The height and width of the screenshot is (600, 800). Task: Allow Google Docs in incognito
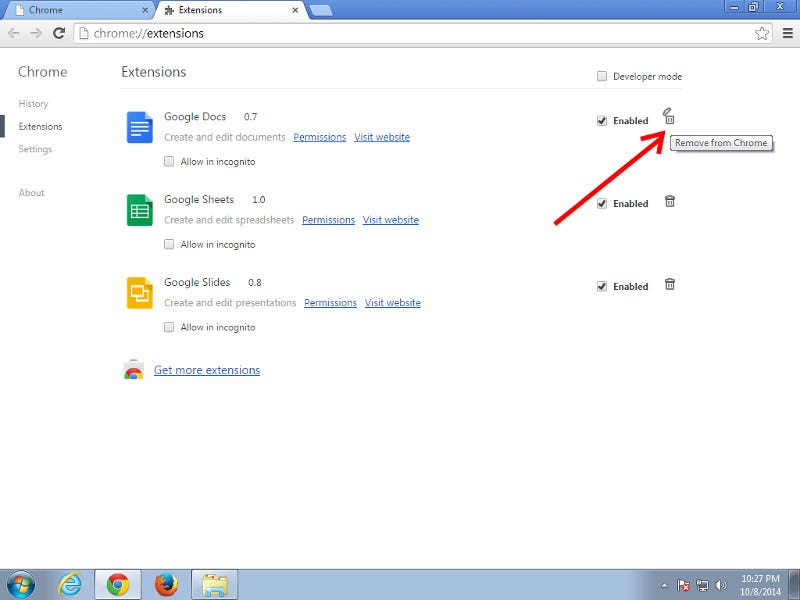169,162
